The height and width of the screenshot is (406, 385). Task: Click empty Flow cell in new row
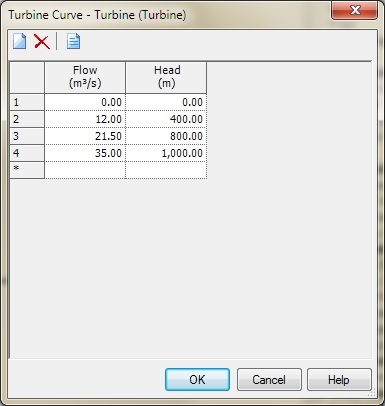[85, 170]
